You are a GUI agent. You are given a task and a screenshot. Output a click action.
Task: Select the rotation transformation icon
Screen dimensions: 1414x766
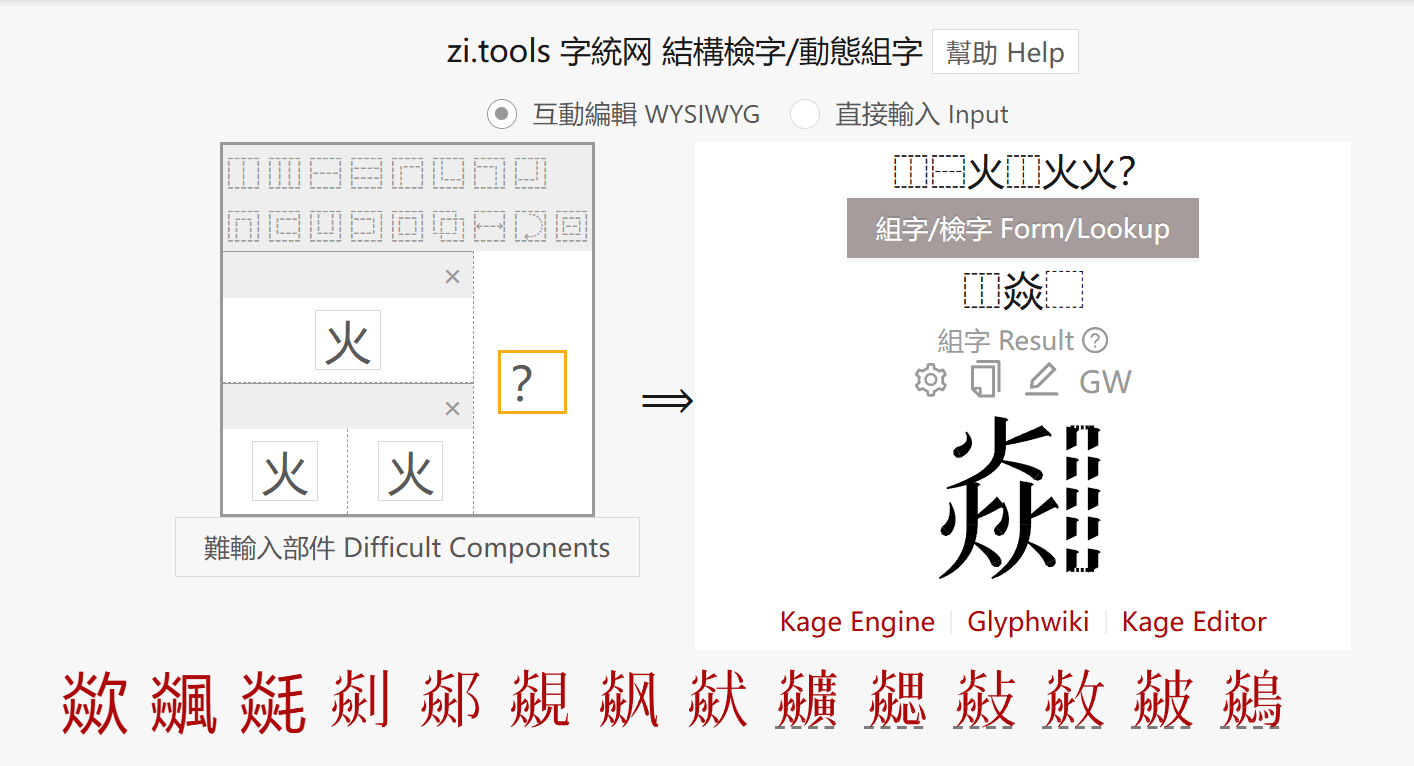[531, 226]
